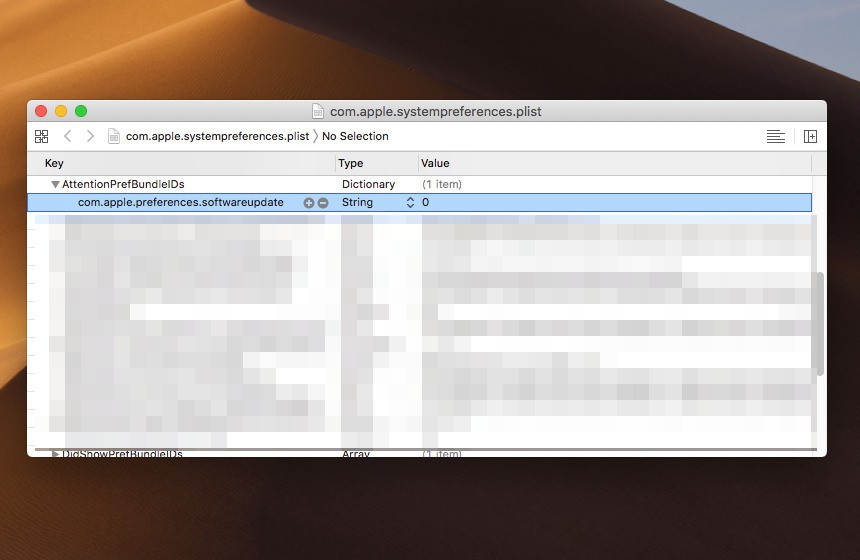Expand the DidShowPrefBundleIDs array
This screenshot has height=560, width=860.
pyautogui.click(x=55, y=454)
